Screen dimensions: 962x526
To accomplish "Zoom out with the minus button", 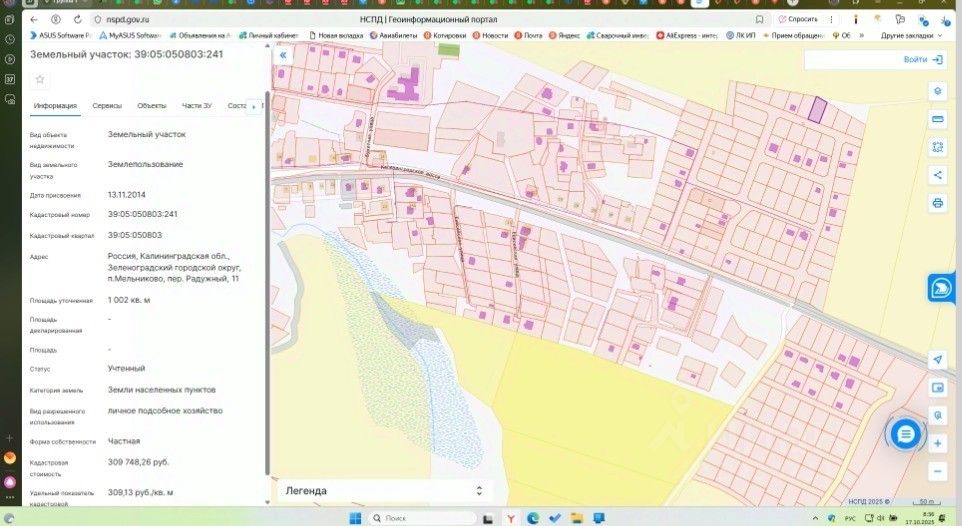I will (x=938, y=471).
